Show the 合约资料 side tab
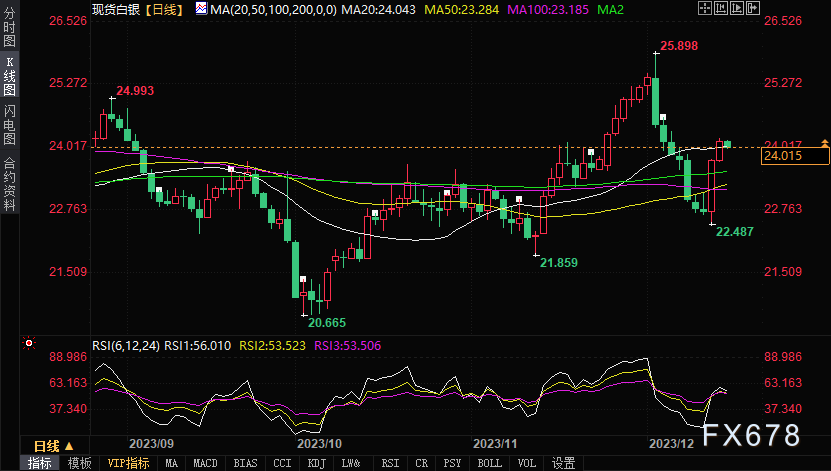The width and height of the screenshot is (831, 471). click(10, 183)
